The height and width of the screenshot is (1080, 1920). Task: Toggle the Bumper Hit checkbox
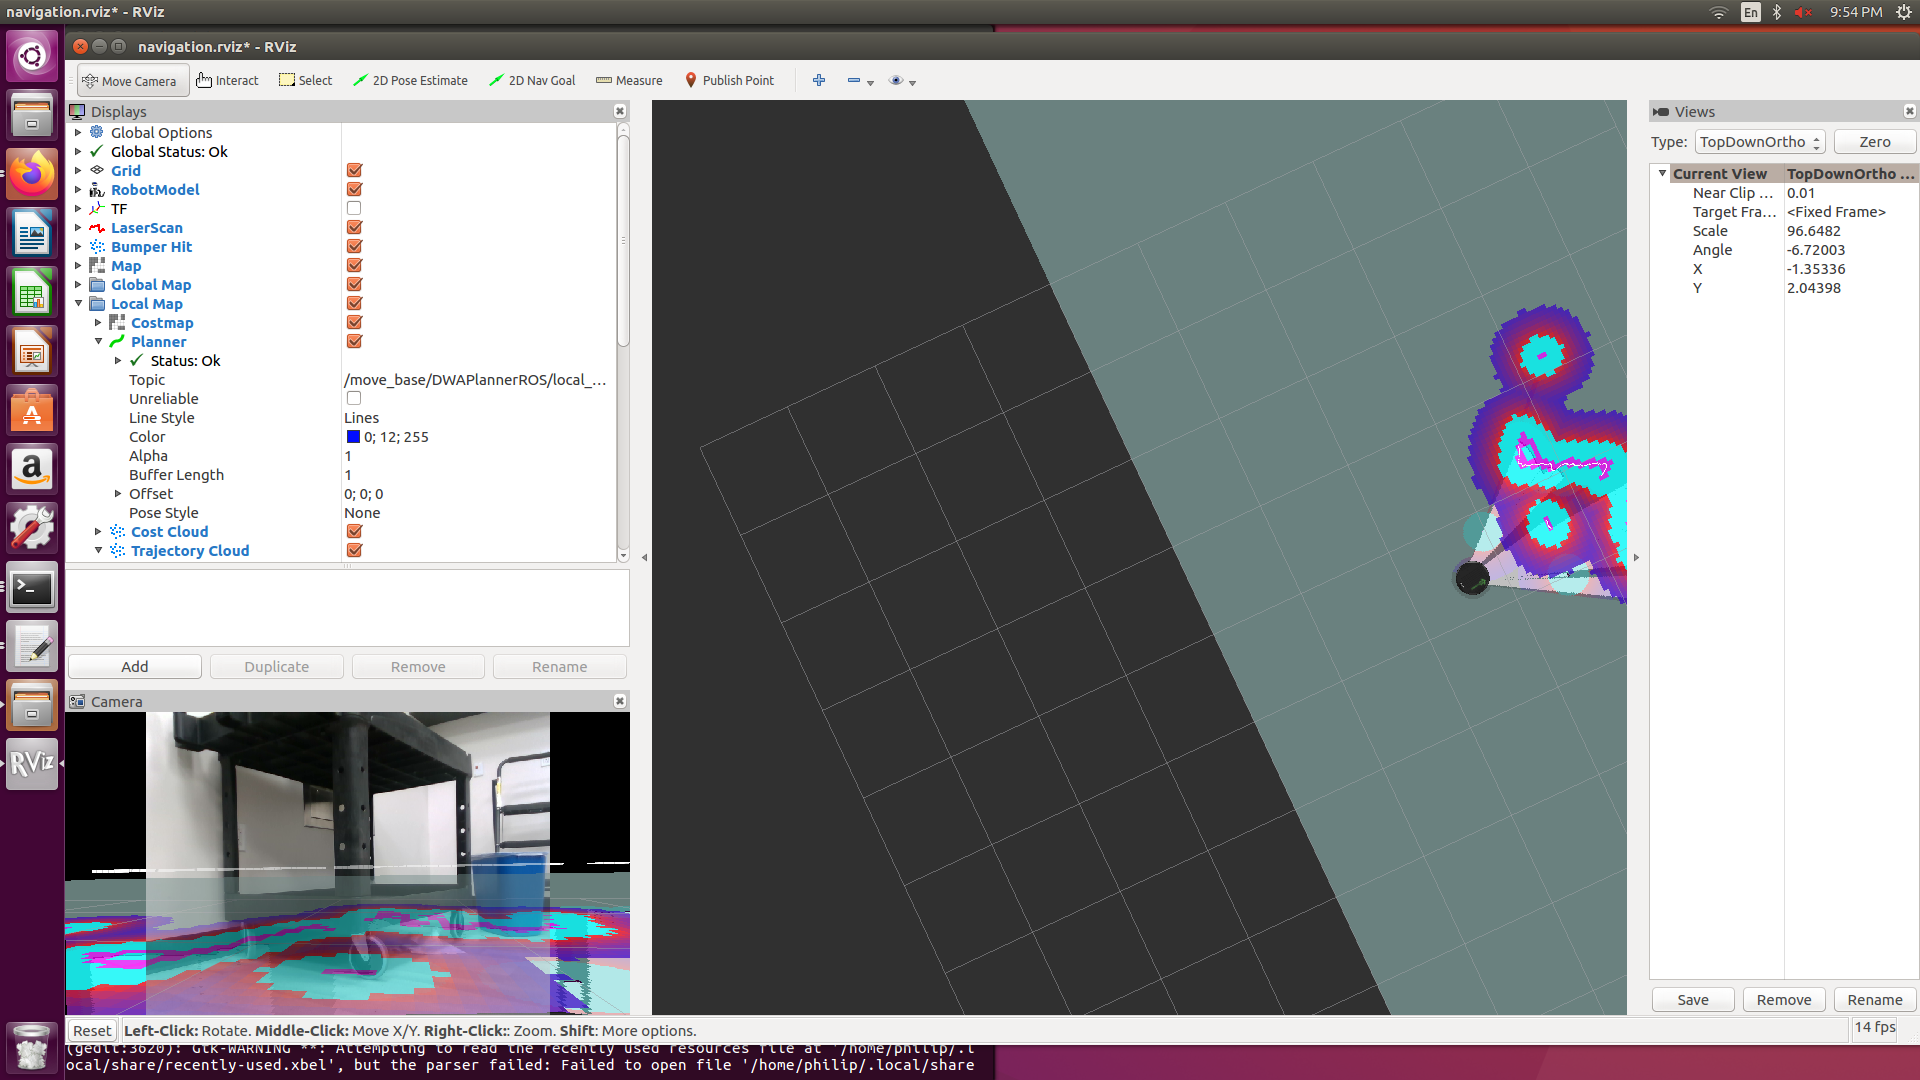[354, 247]
